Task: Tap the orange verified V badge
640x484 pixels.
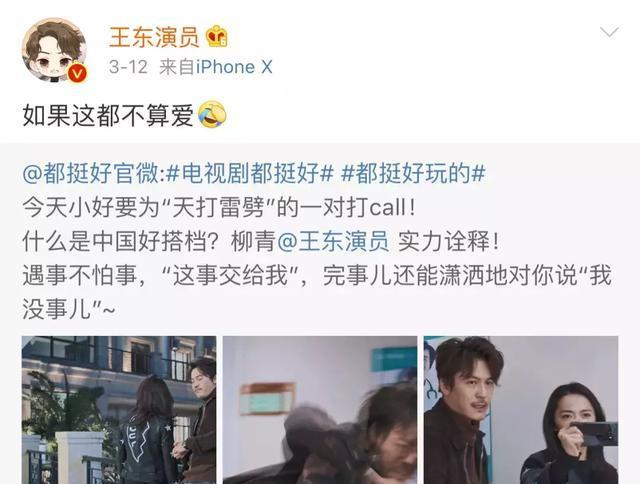Action: pyautogui.click(x=77, y=73)
